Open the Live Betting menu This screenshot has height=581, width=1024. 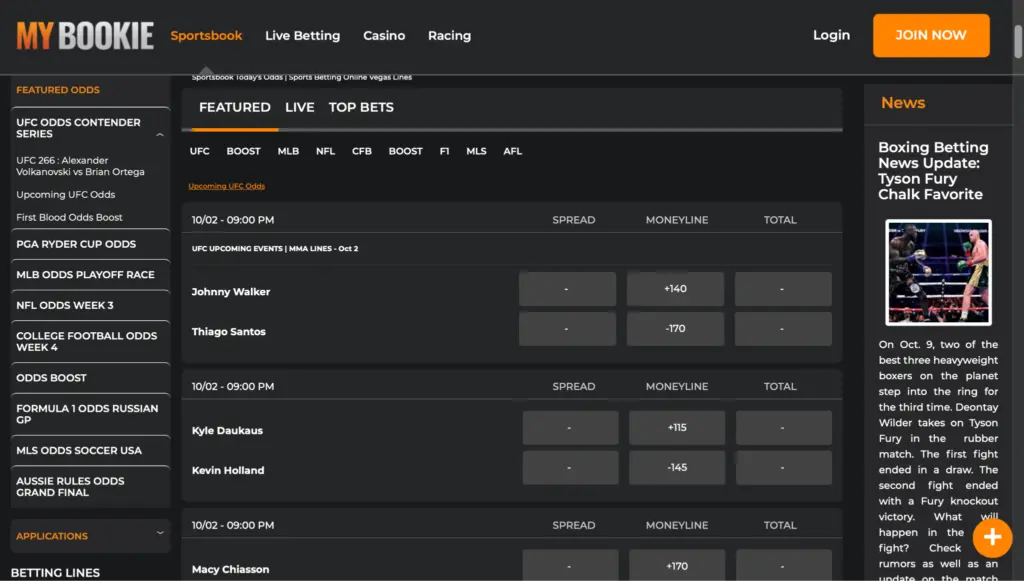coord(302,36)
